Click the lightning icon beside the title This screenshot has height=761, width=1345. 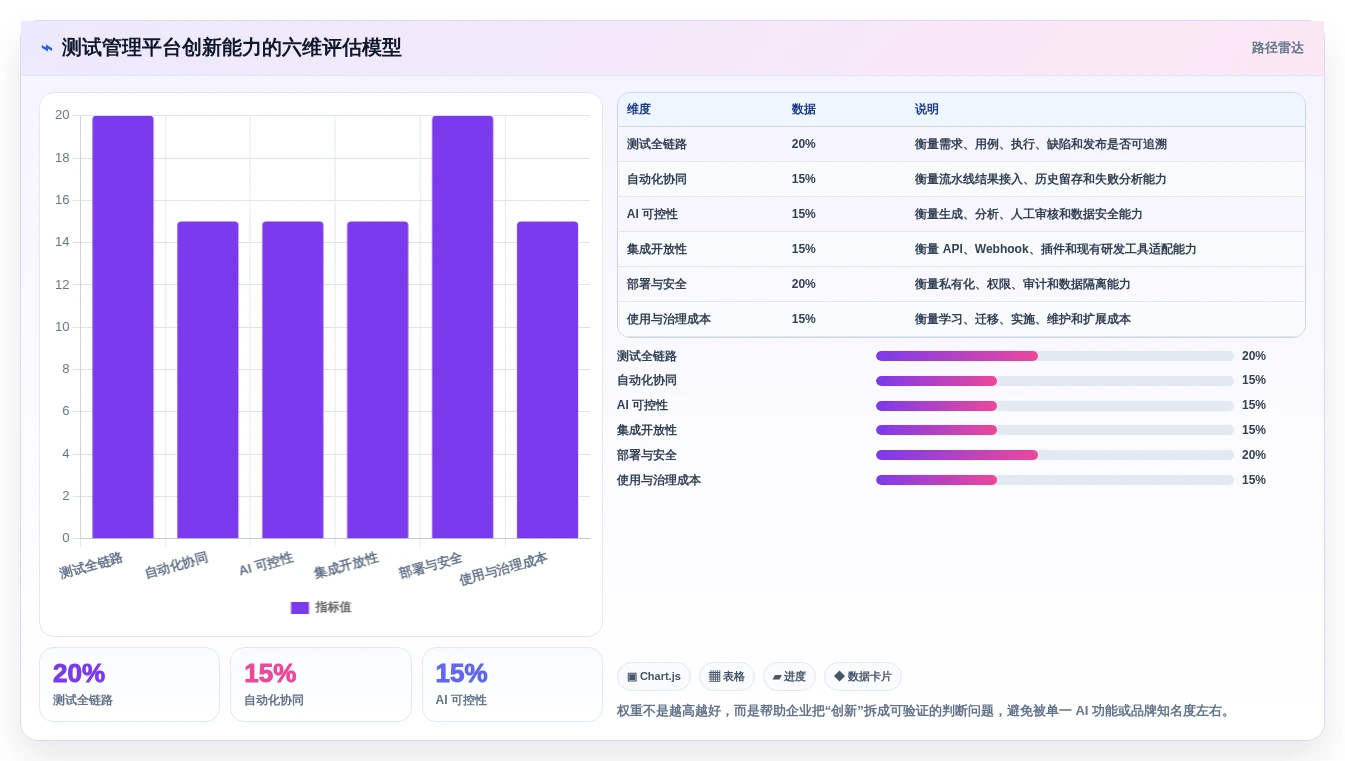47,48
